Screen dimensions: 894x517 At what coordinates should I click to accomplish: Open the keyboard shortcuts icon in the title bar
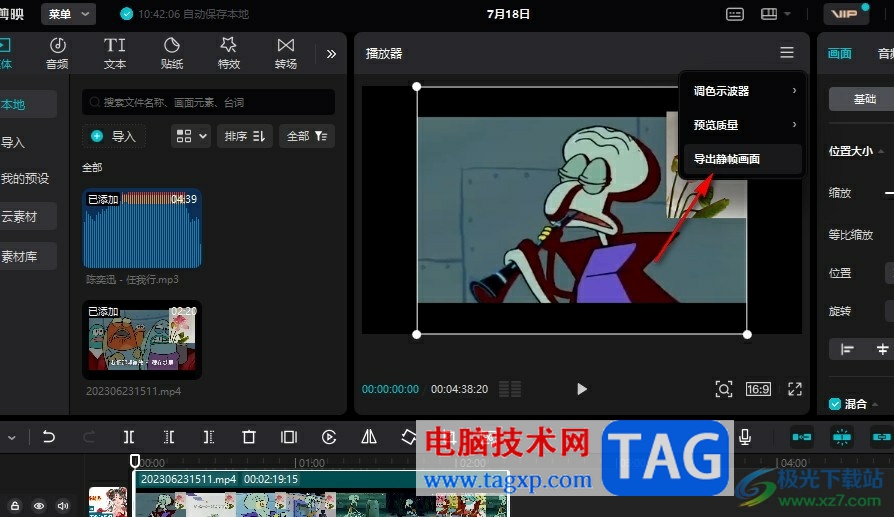point(734,14)
